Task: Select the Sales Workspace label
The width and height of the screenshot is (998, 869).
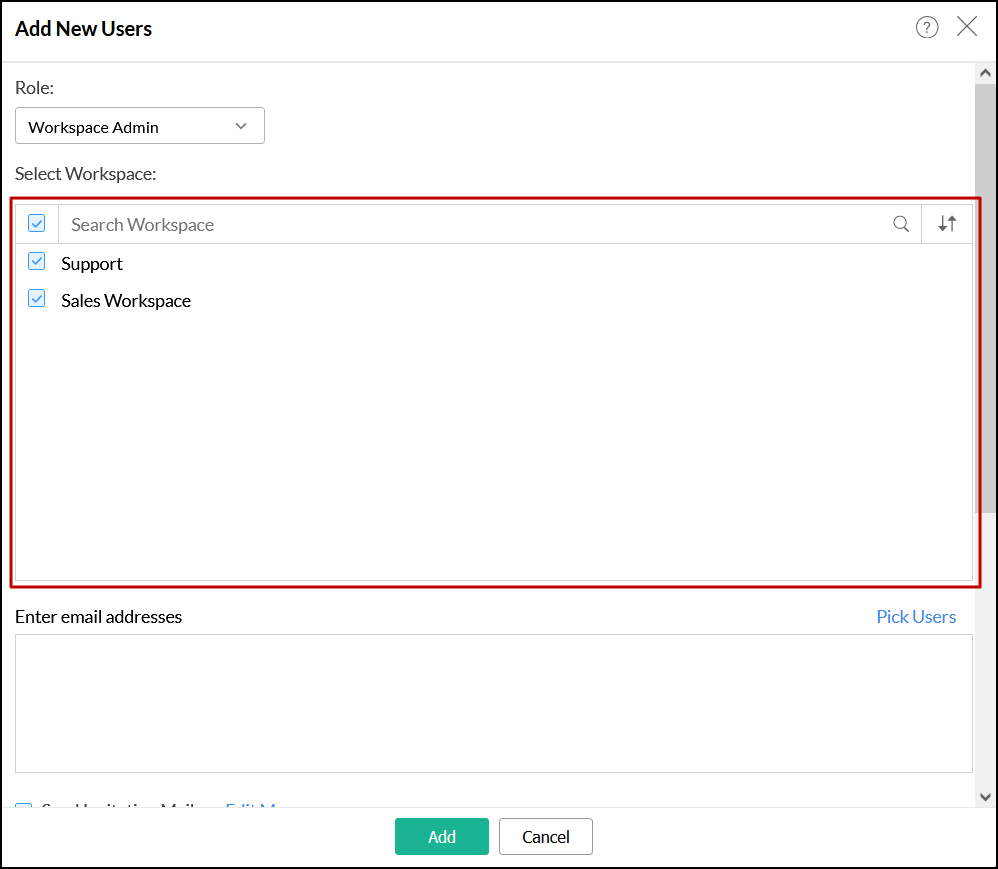Action: point(126,301)
